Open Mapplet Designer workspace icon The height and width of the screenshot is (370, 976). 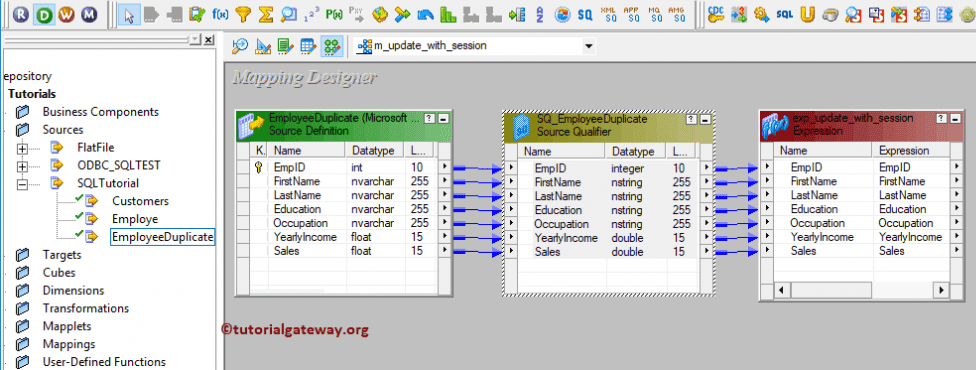click(307, 46)
